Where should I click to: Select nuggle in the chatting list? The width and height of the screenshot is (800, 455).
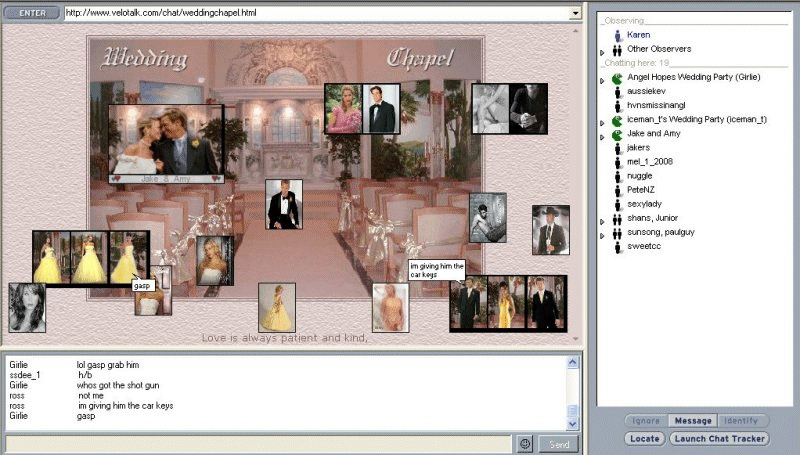click(640, 176)
